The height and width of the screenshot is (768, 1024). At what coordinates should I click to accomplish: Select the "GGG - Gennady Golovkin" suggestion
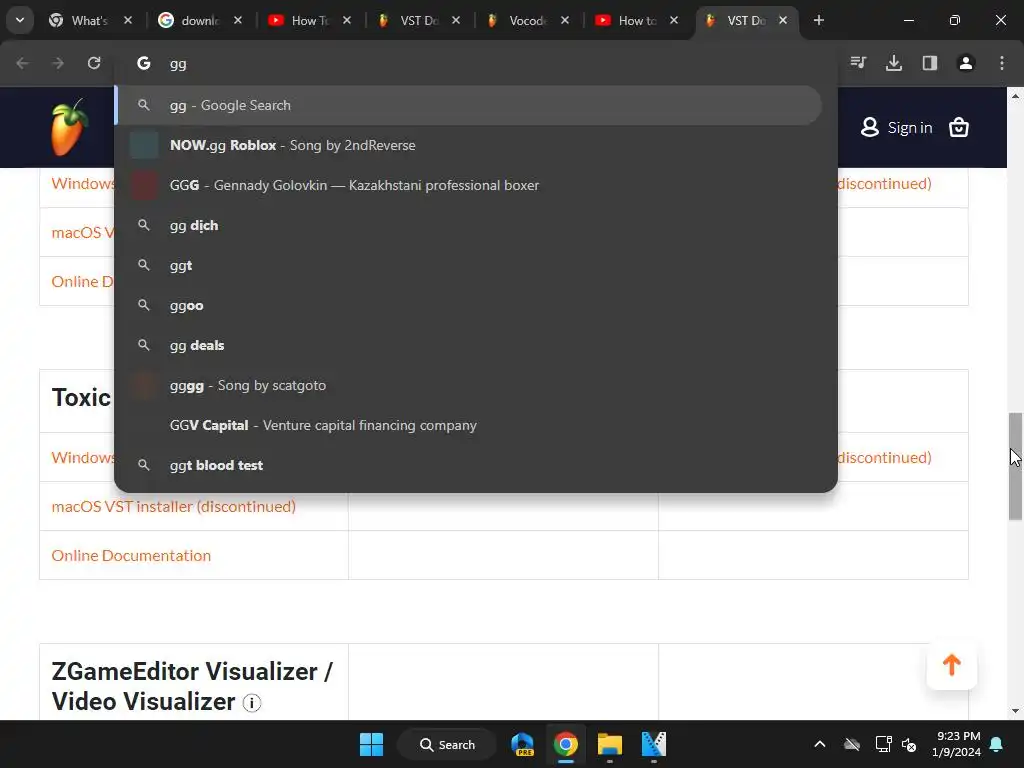[468, 185]
